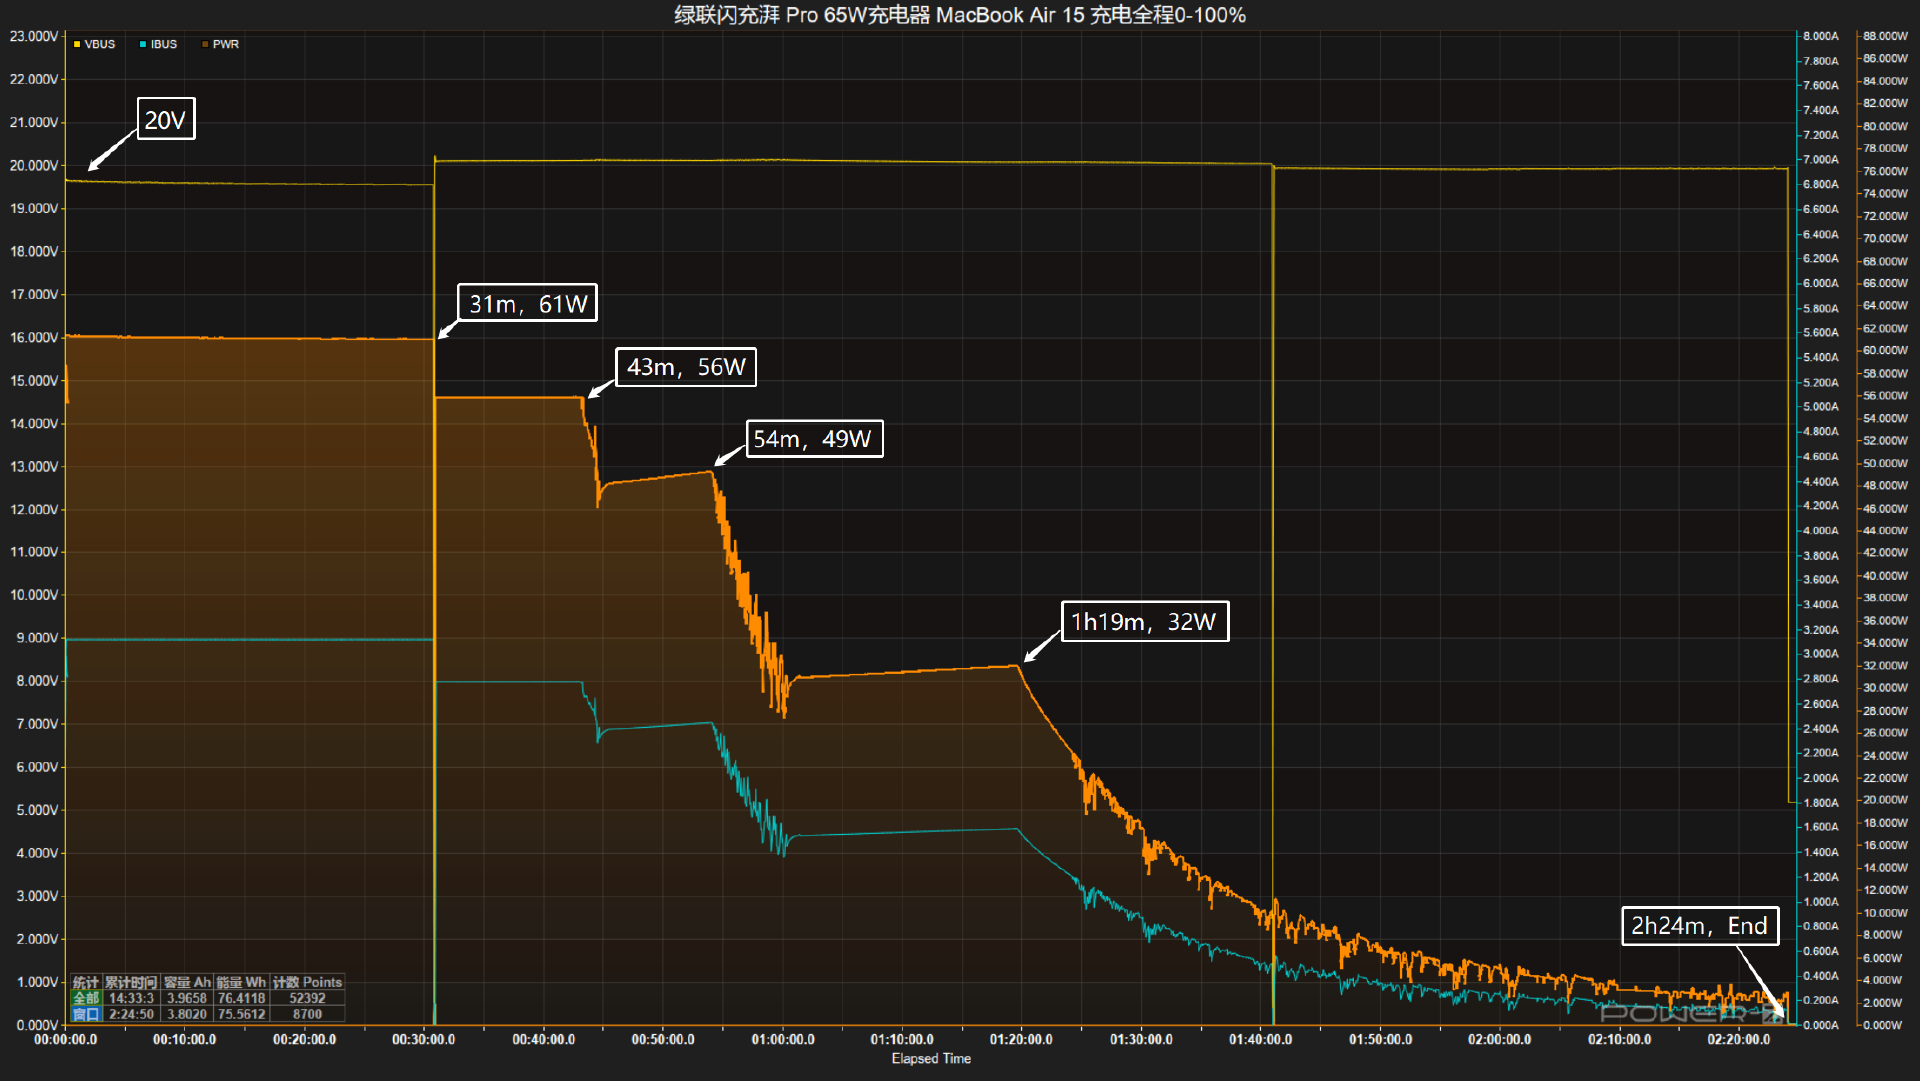This screenshot has width=1920, height=1081.
Task: Click the '31m, 61W' annotation label
Action: (x=527, y=303)
